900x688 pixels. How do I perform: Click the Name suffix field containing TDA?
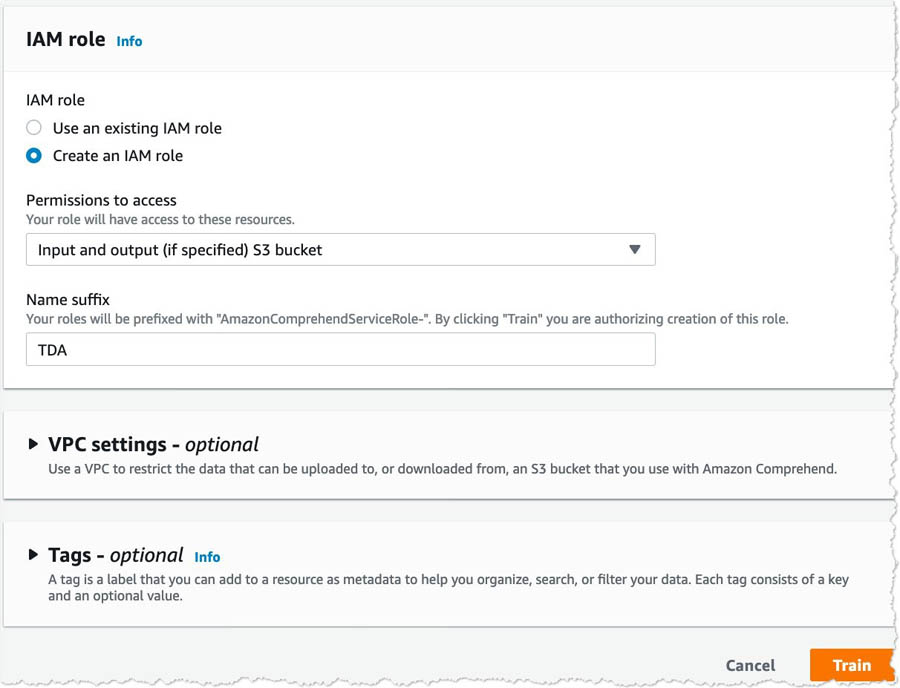pyautogui.click(x=340, y=349)
